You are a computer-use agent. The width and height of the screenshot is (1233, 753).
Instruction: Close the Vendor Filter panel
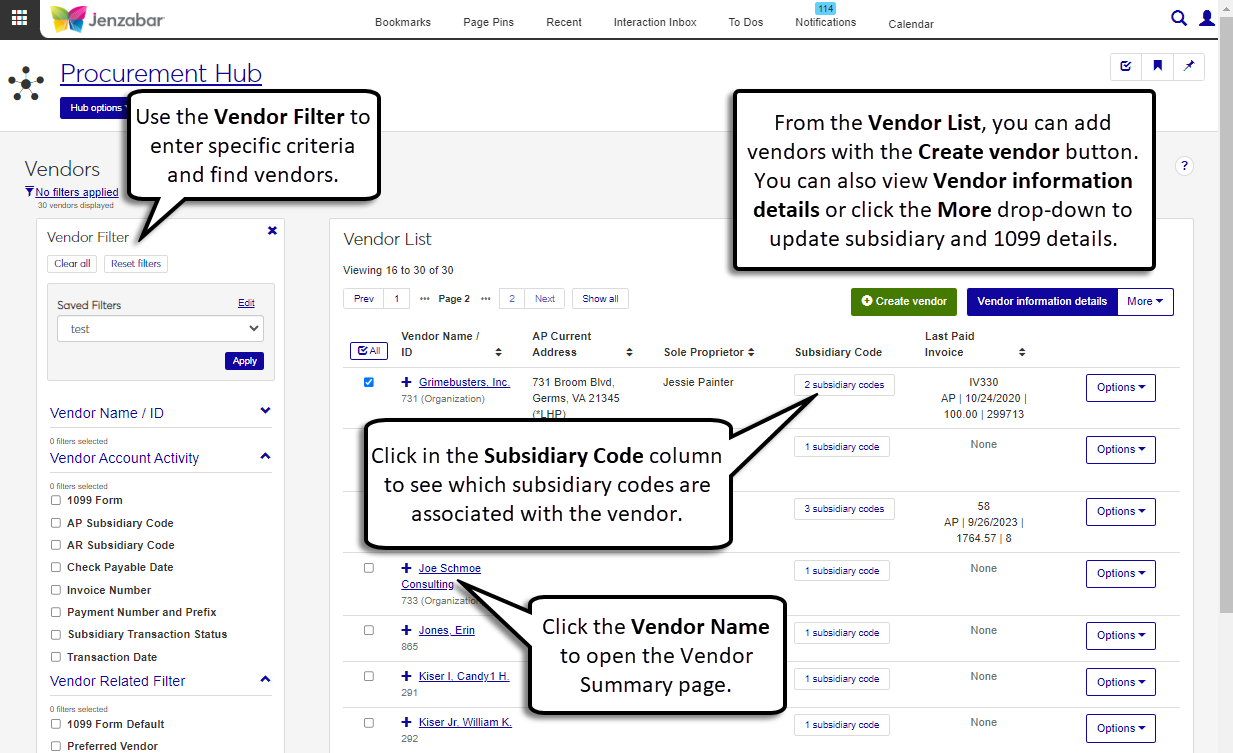272,230
